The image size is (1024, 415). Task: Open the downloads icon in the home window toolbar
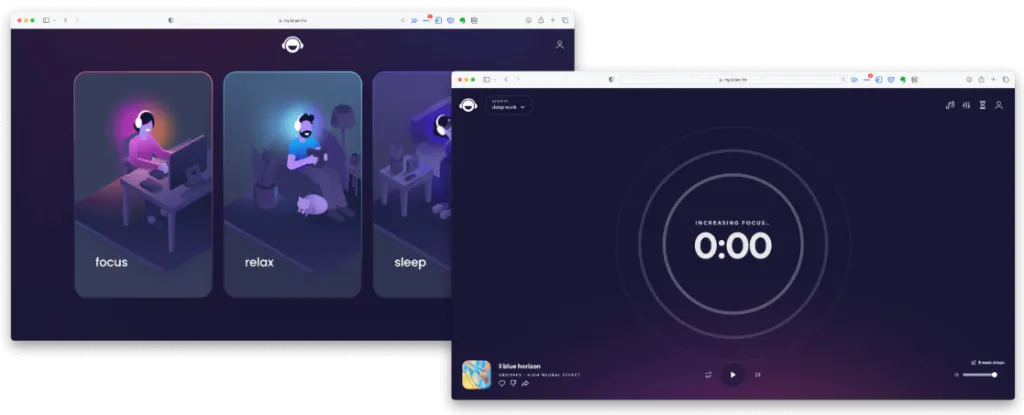528,20
